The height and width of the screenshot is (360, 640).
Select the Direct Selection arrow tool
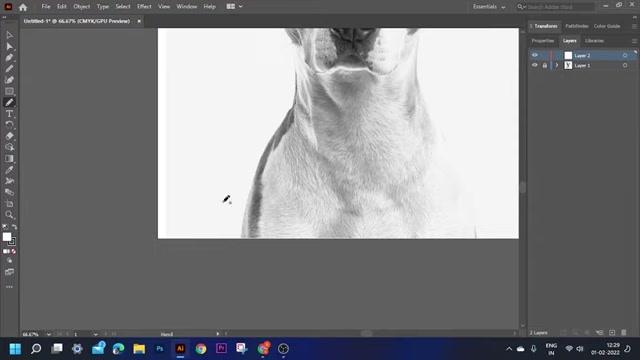9,46
